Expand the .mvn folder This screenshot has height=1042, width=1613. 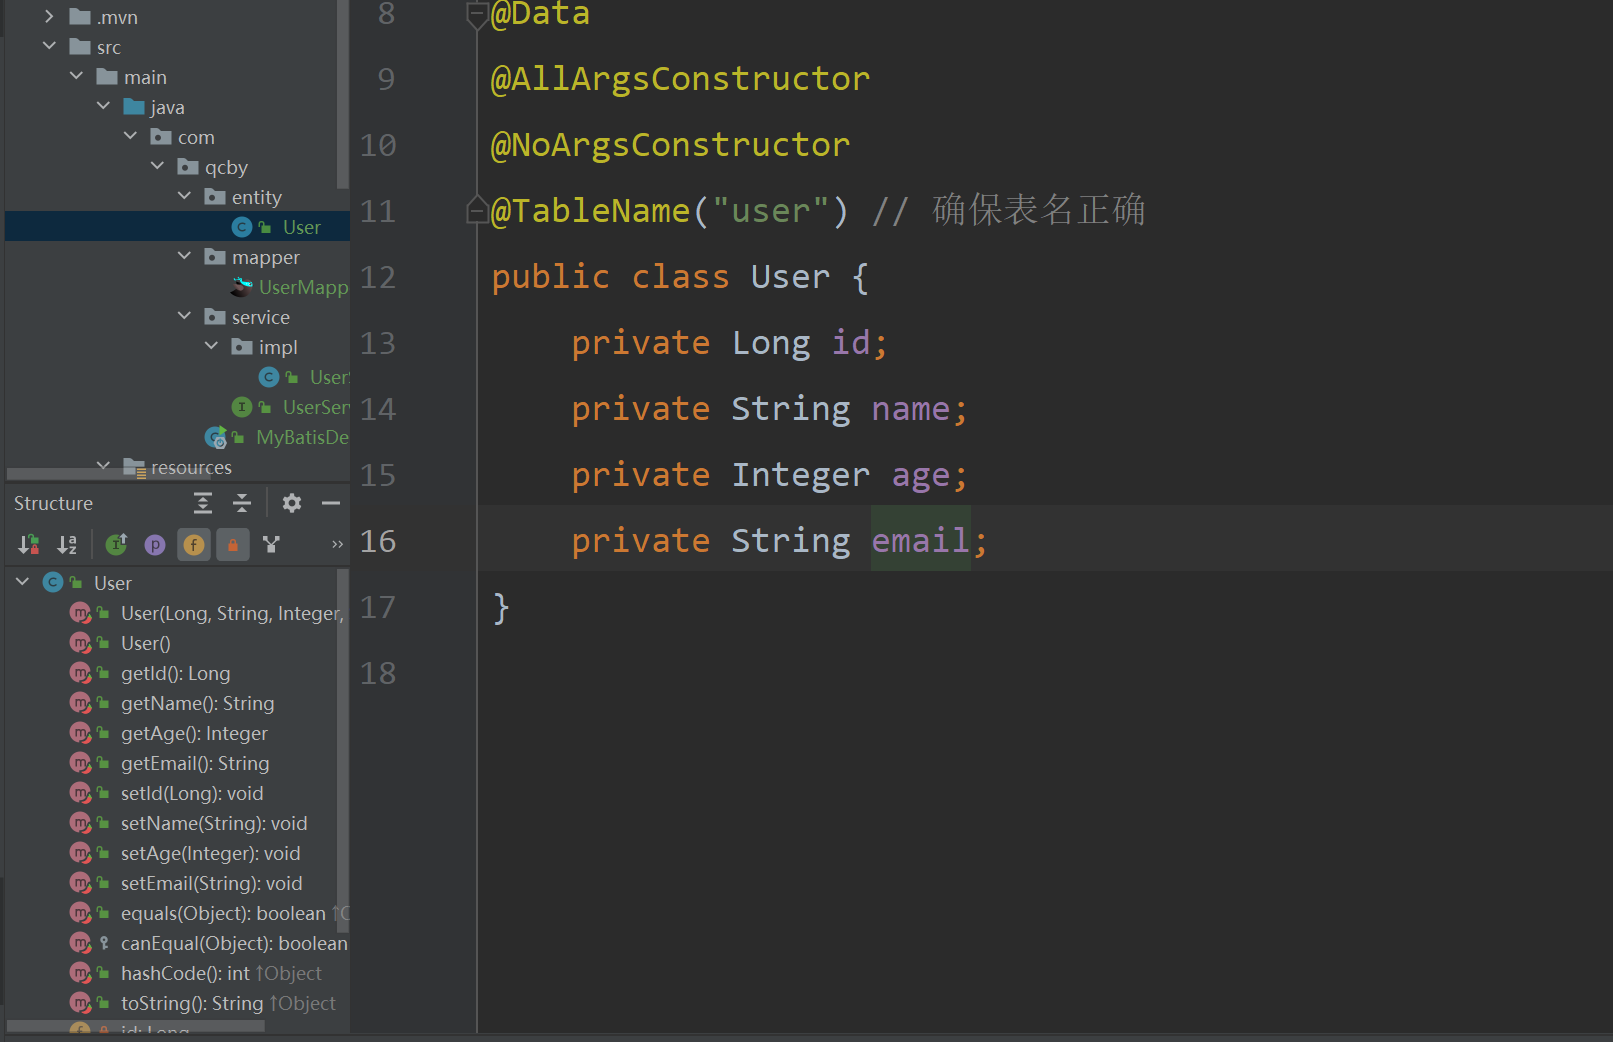point(49,16)
